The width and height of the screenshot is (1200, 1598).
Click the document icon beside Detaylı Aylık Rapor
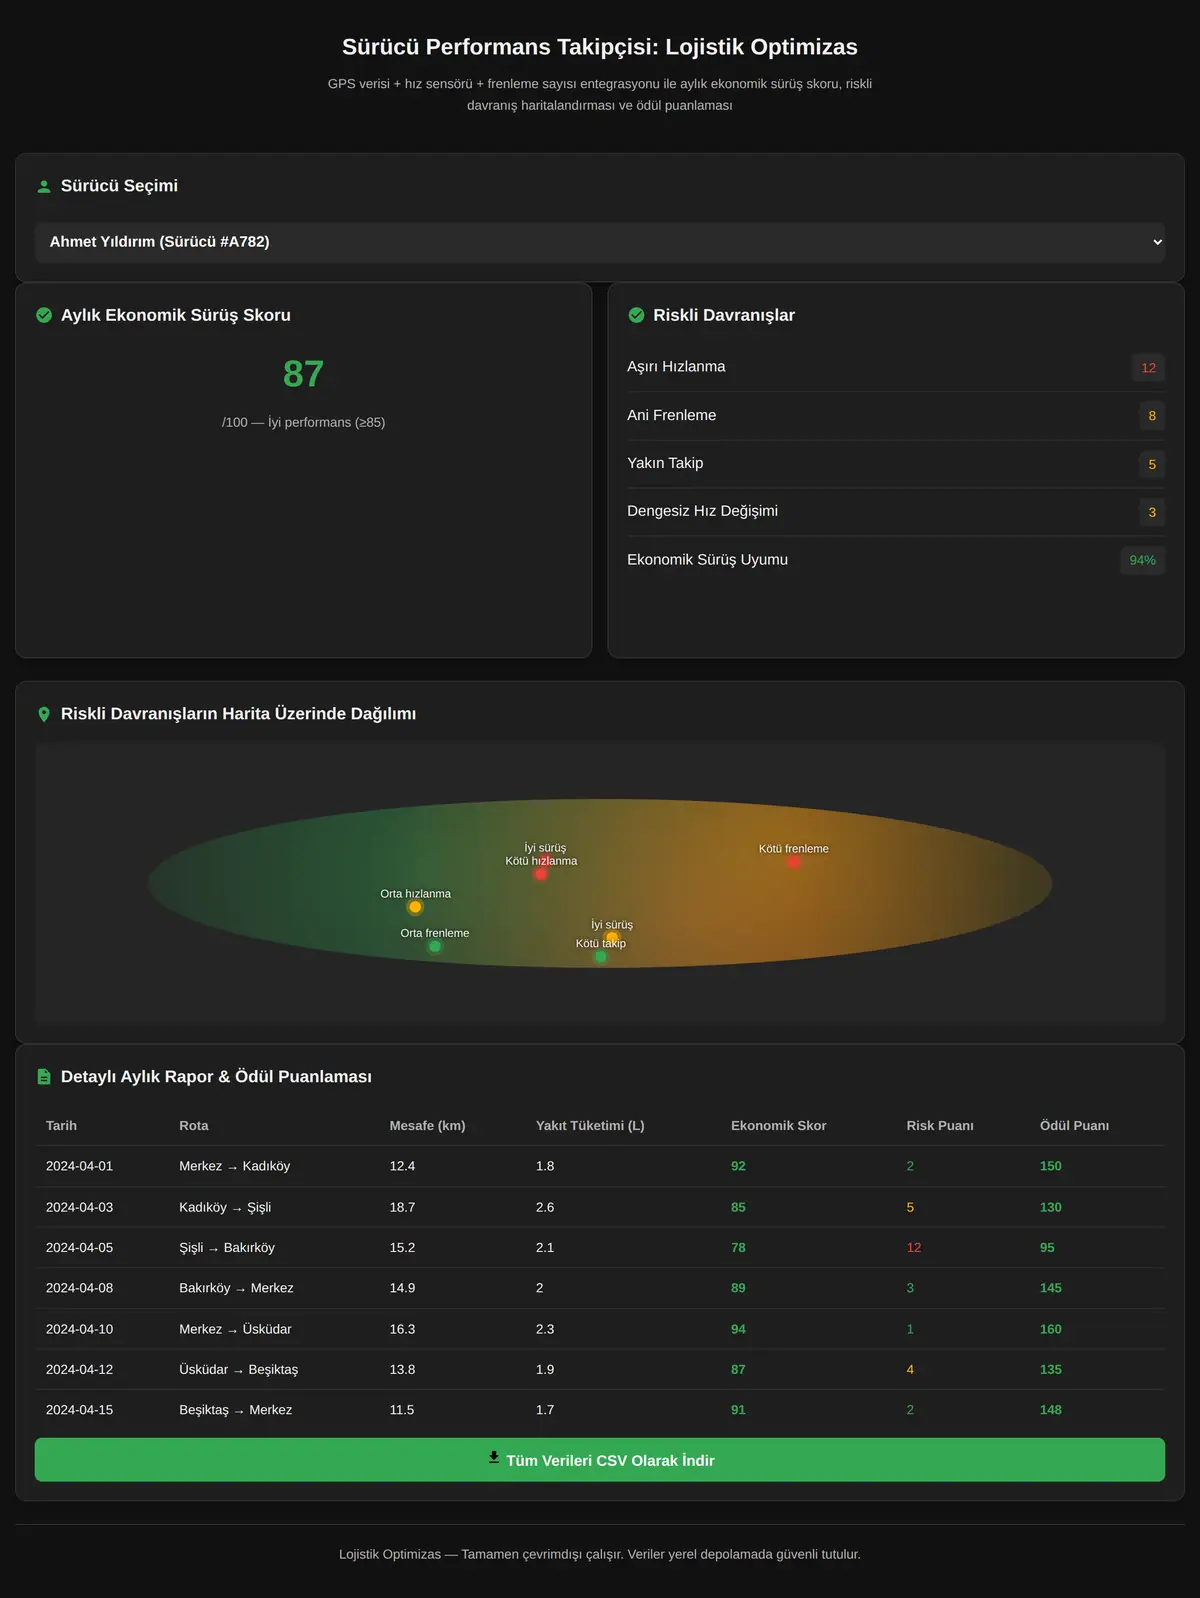(x=44, y=1077)
